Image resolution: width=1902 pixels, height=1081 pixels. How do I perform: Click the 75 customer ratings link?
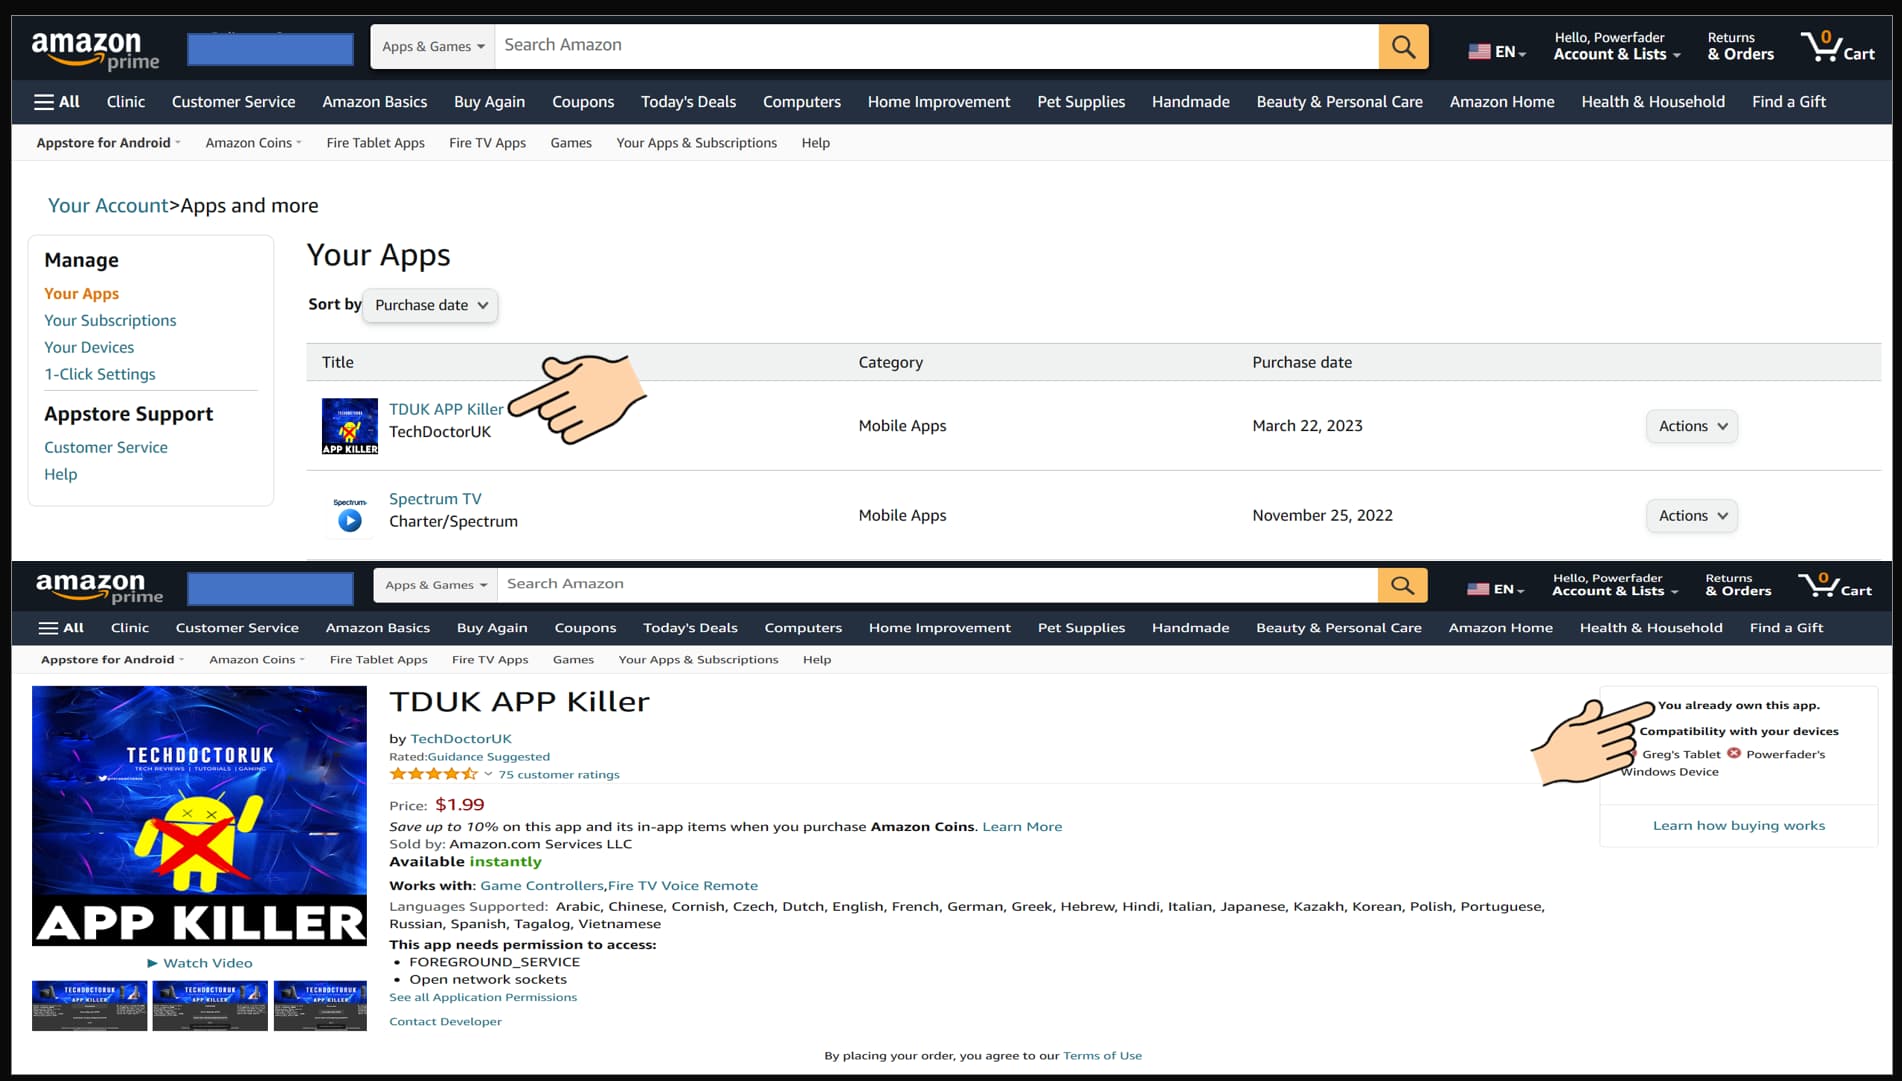click(559, 775)
